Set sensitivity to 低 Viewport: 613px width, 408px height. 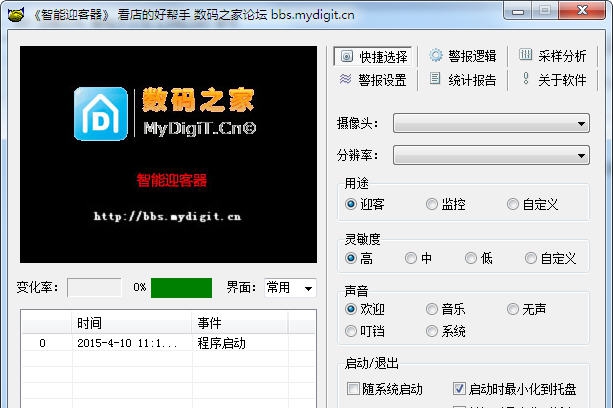(479, 258)
